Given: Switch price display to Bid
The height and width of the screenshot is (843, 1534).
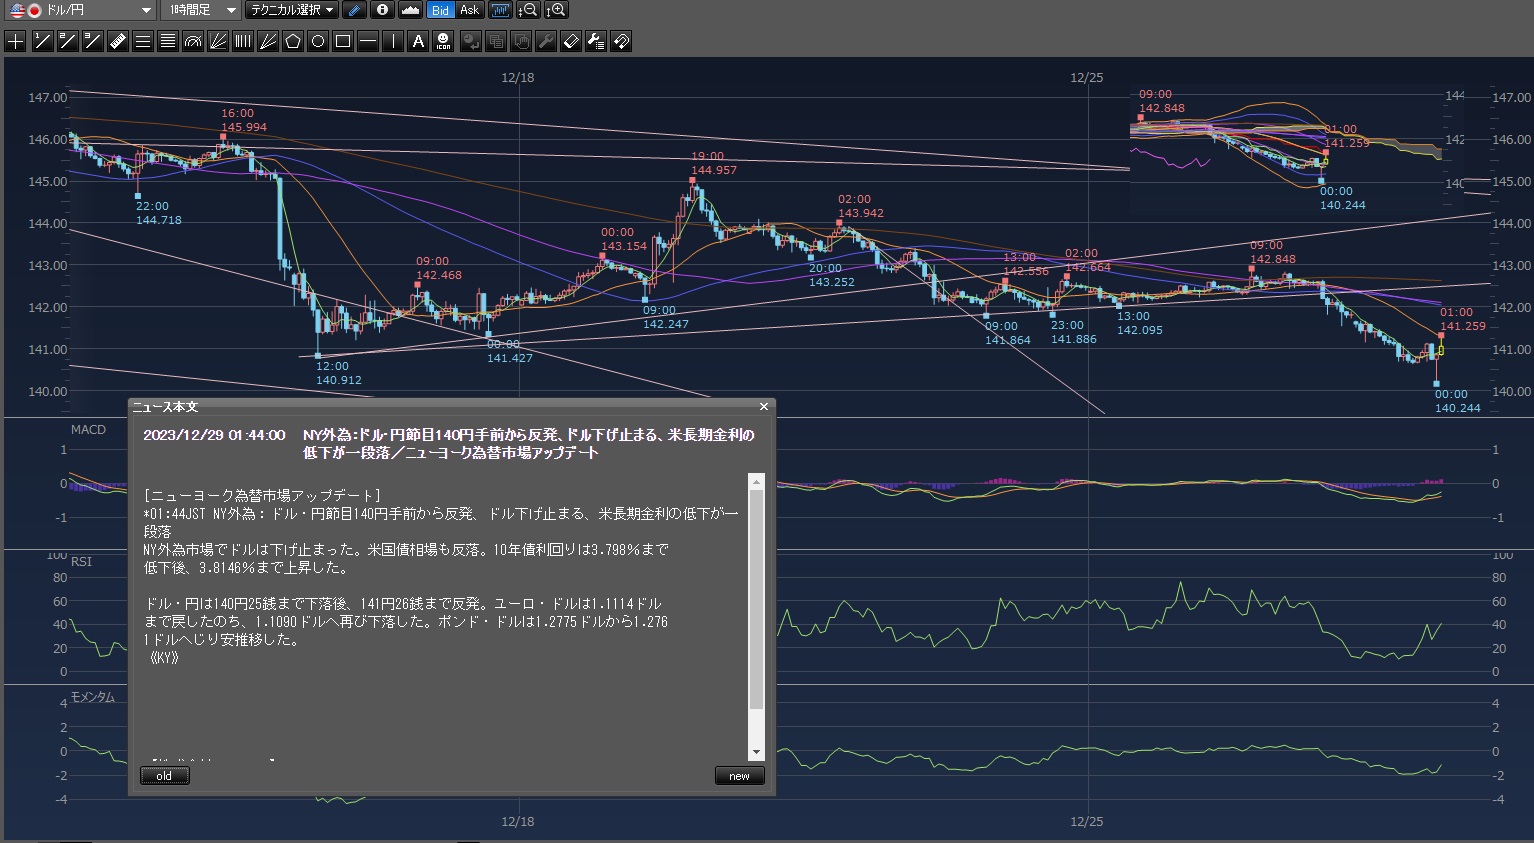Looking at the screenshot, I should point(440,10).
